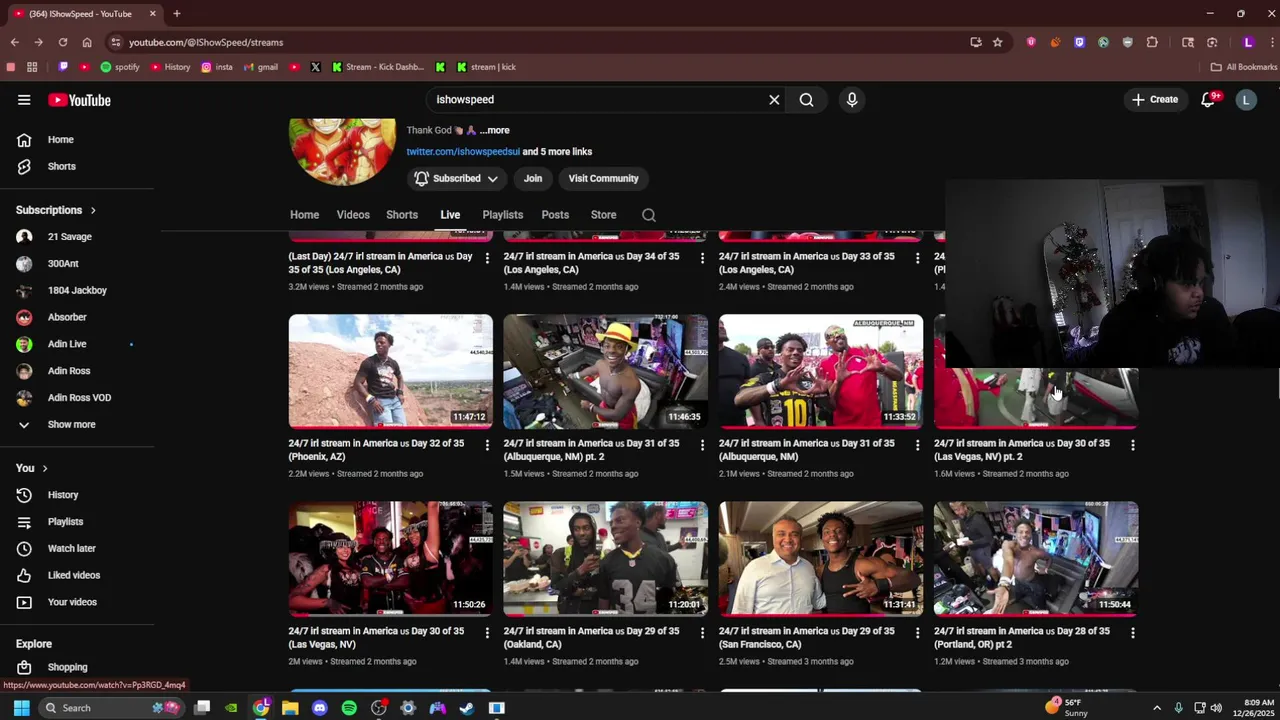Open options menu for Day 32 Phoenix stream
This screenshot has width=1280, height=720.
tap(487, 445)
